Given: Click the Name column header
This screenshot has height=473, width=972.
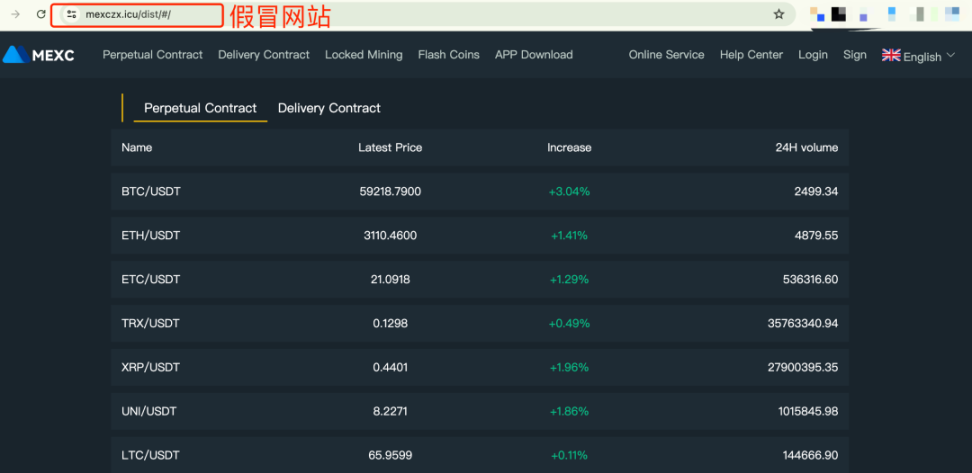Looking at the screenshot, I should [137, 148].
